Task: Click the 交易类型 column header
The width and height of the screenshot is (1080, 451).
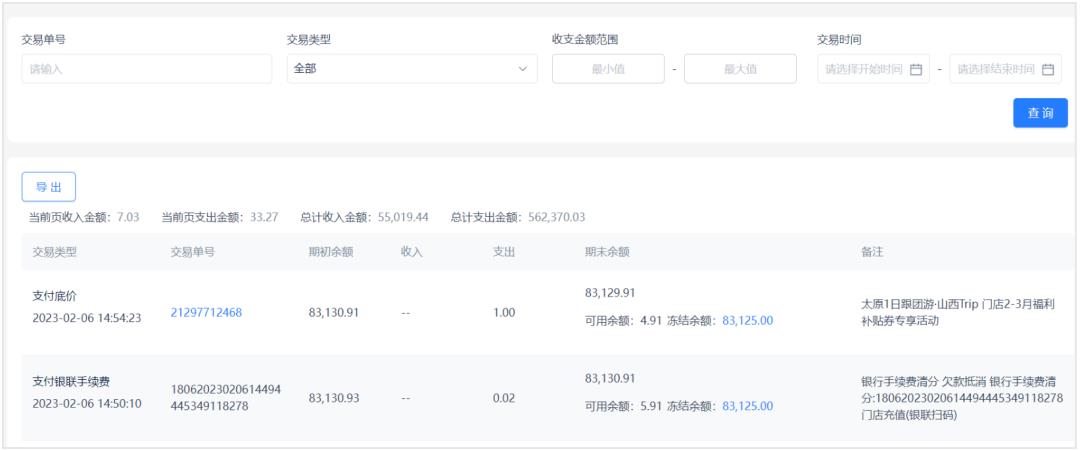Action: click(54, 252)
